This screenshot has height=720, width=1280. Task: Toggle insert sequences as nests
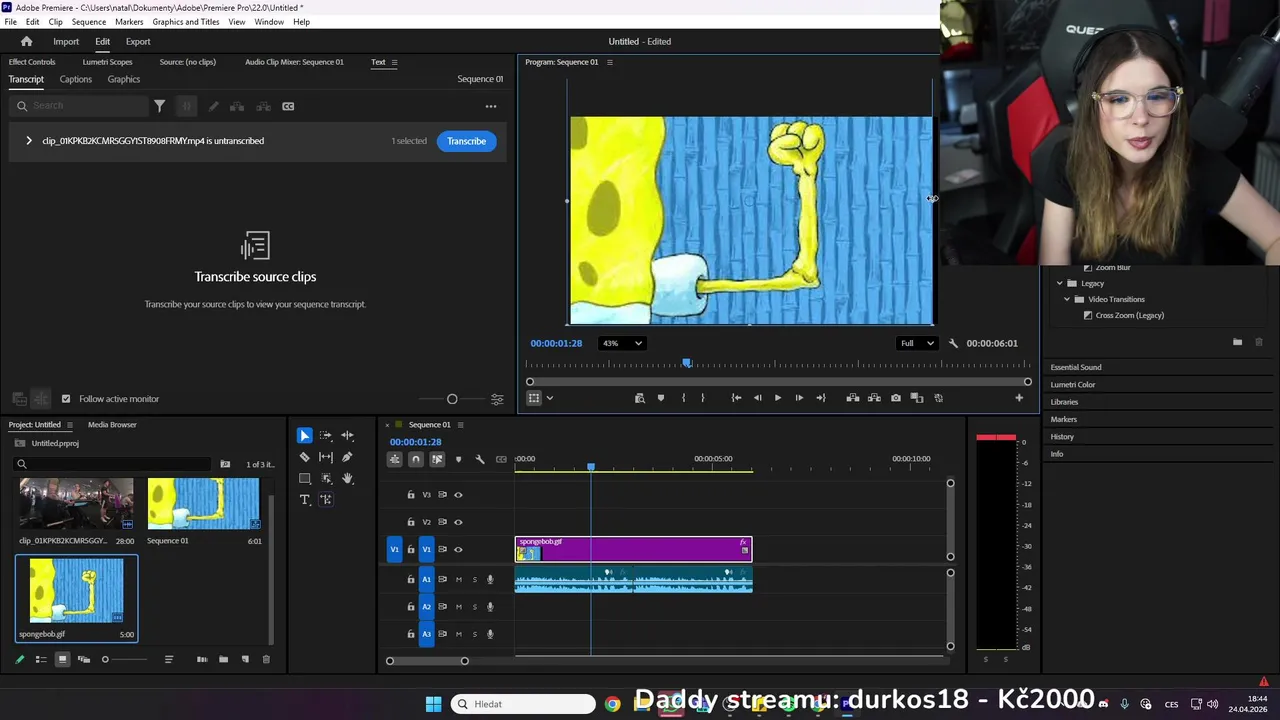(395, 459)
